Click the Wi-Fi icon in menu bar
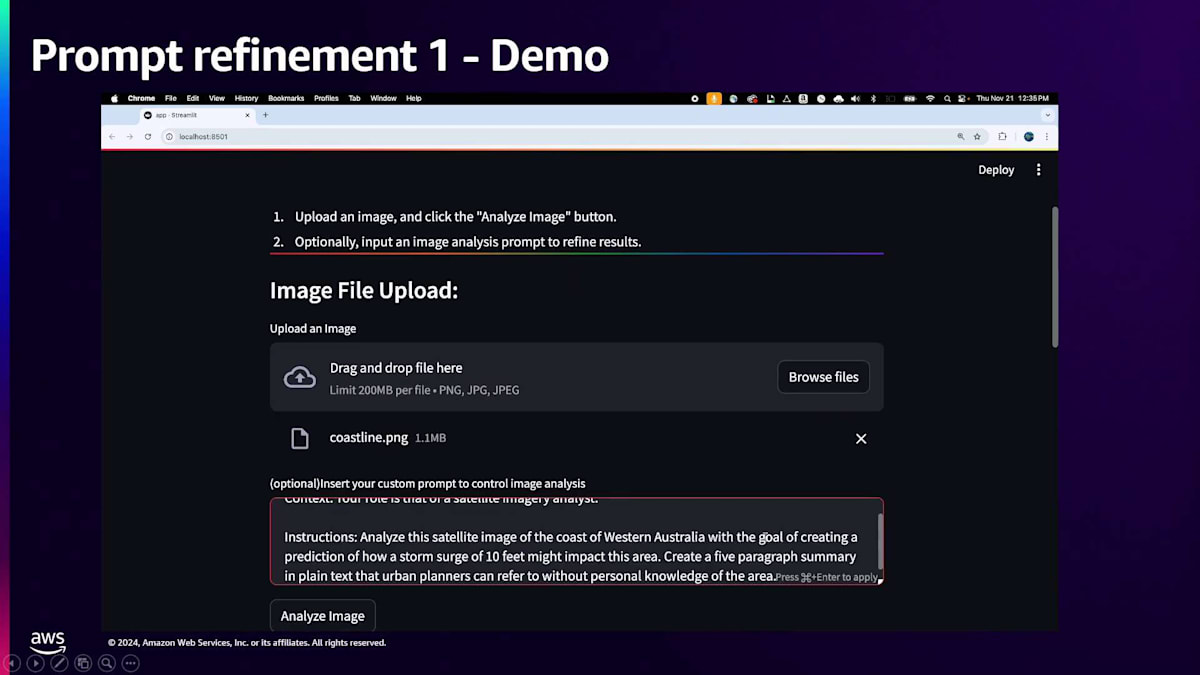1200x675 pixels. (930, 98)
